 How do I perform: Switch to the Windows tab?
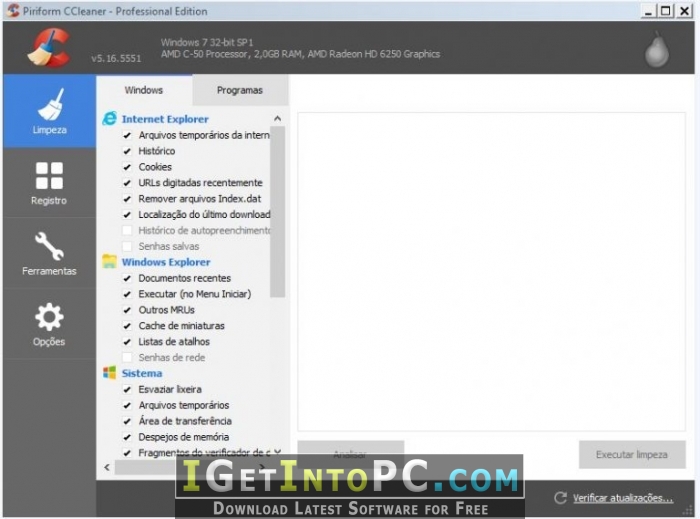tap(144, 90)
